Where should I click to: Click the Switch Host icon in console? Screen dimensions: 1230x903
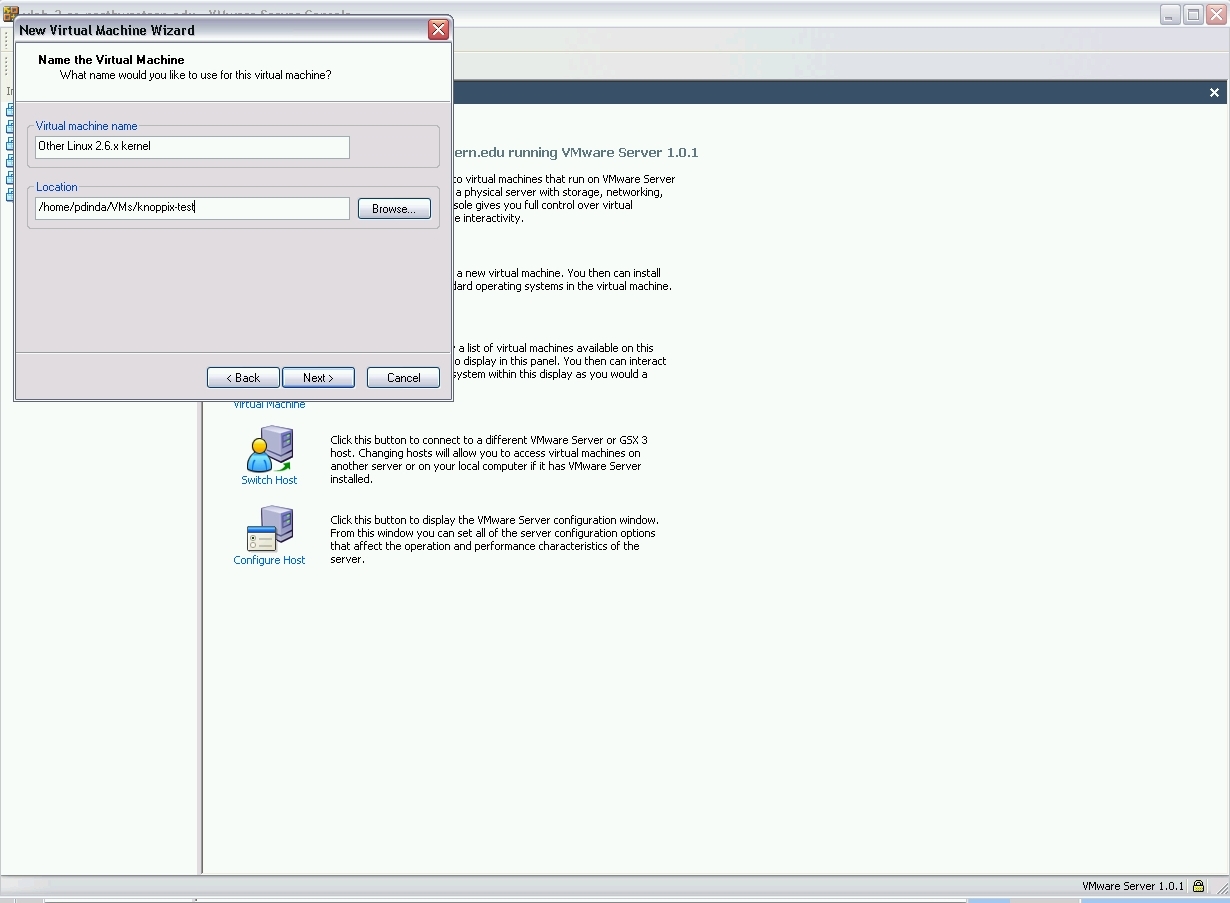pos(269,449)
